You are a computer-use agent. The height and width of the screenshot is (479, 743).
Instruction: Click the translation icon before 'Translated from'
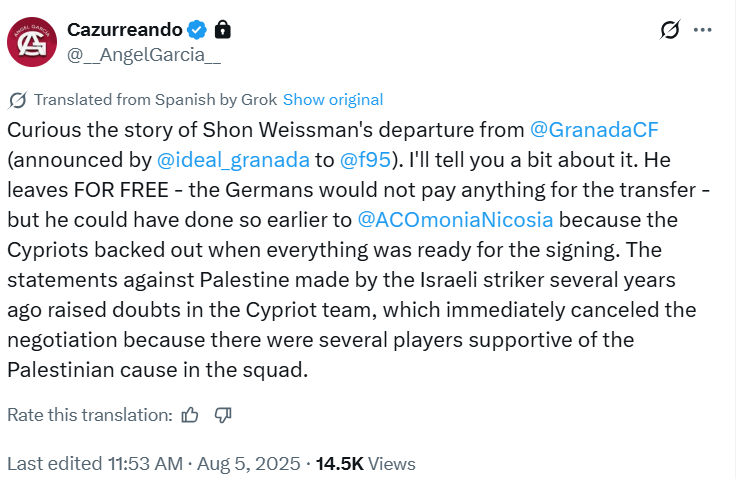pos(17,100)
